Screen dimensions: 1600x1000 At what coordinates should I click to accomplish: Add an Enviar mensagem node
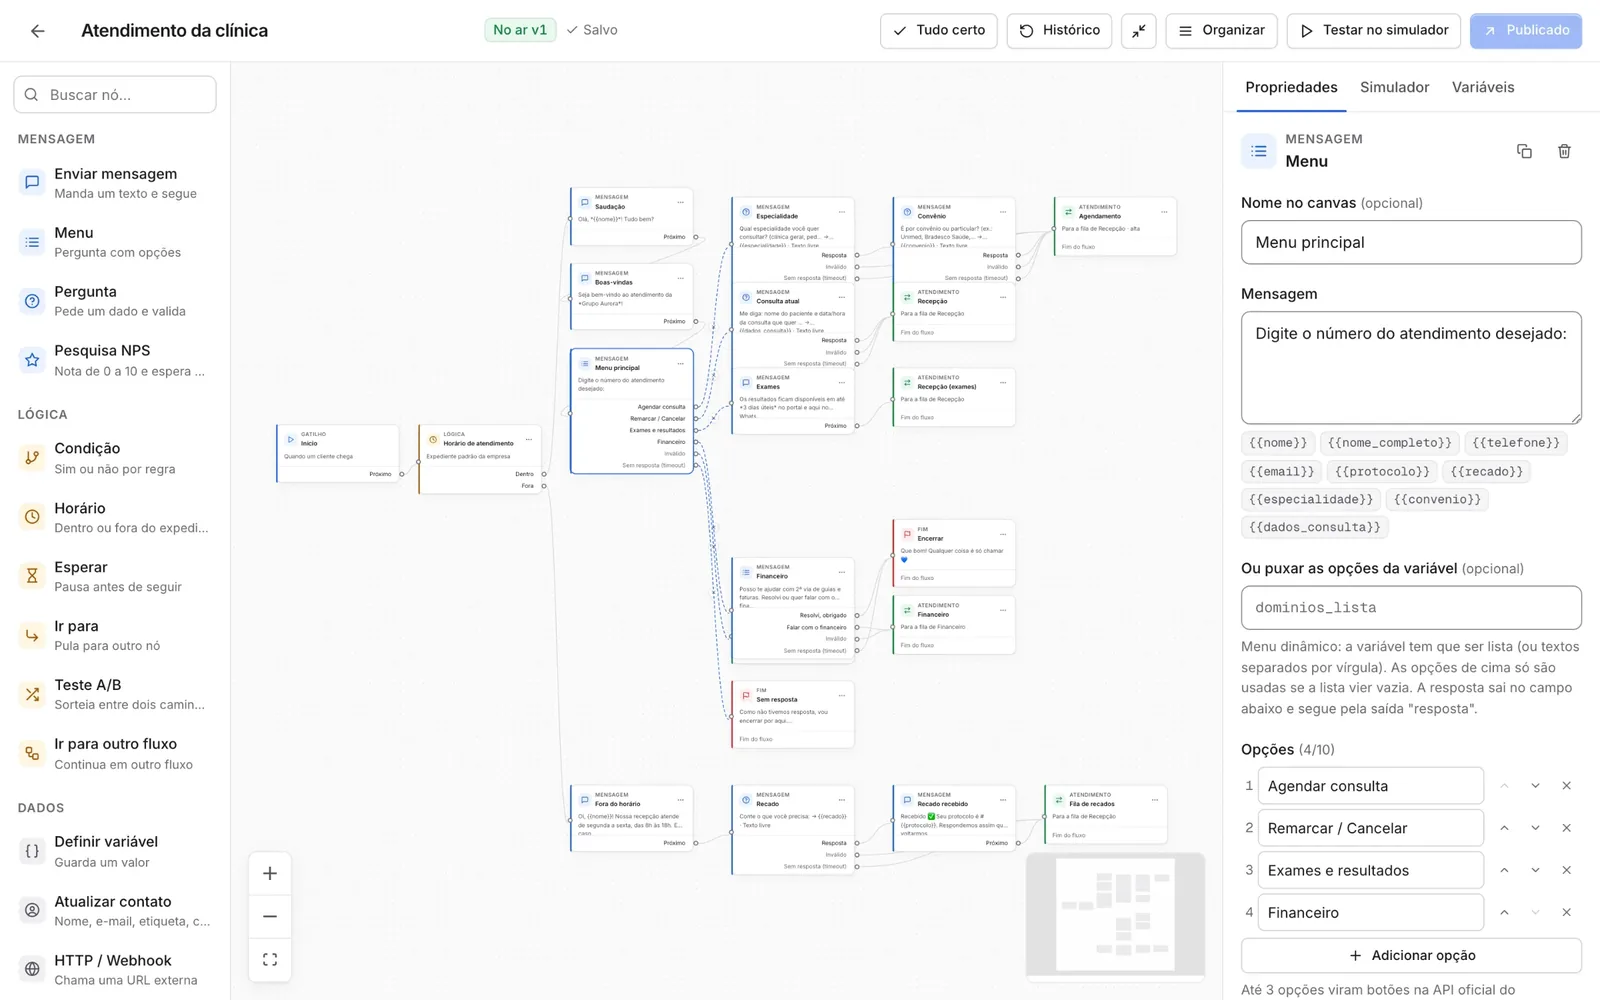[115, 183]
